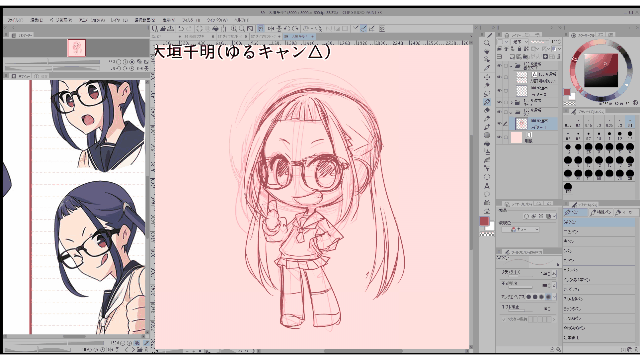Viewport: 640px width, 360px height.
Task: Select the round gradient tool icon
Action: [487, 135]
